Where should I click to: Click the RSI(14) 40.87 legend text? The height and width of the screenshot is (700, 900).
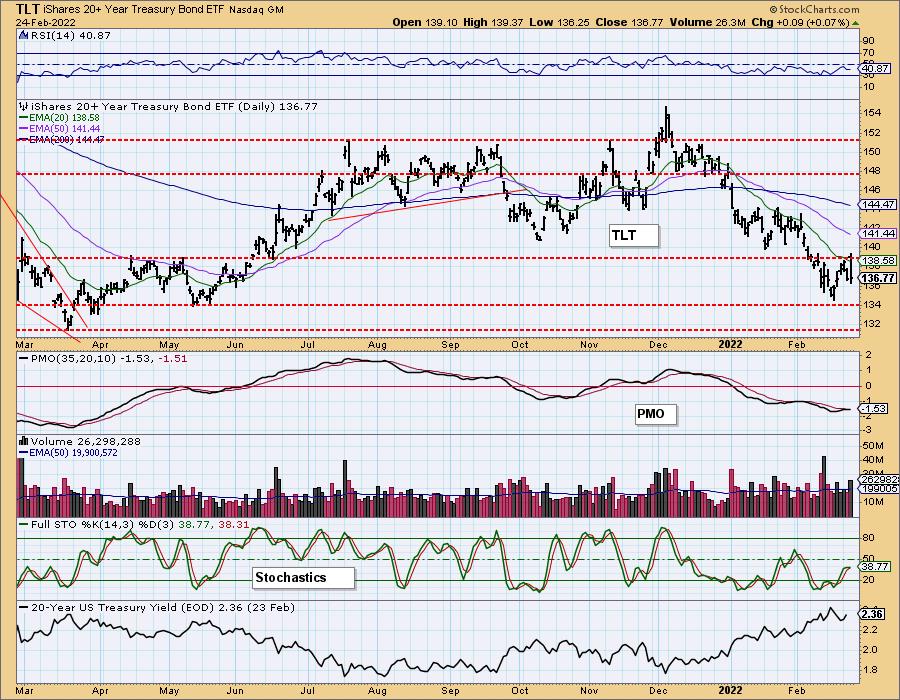coord(70,36)
